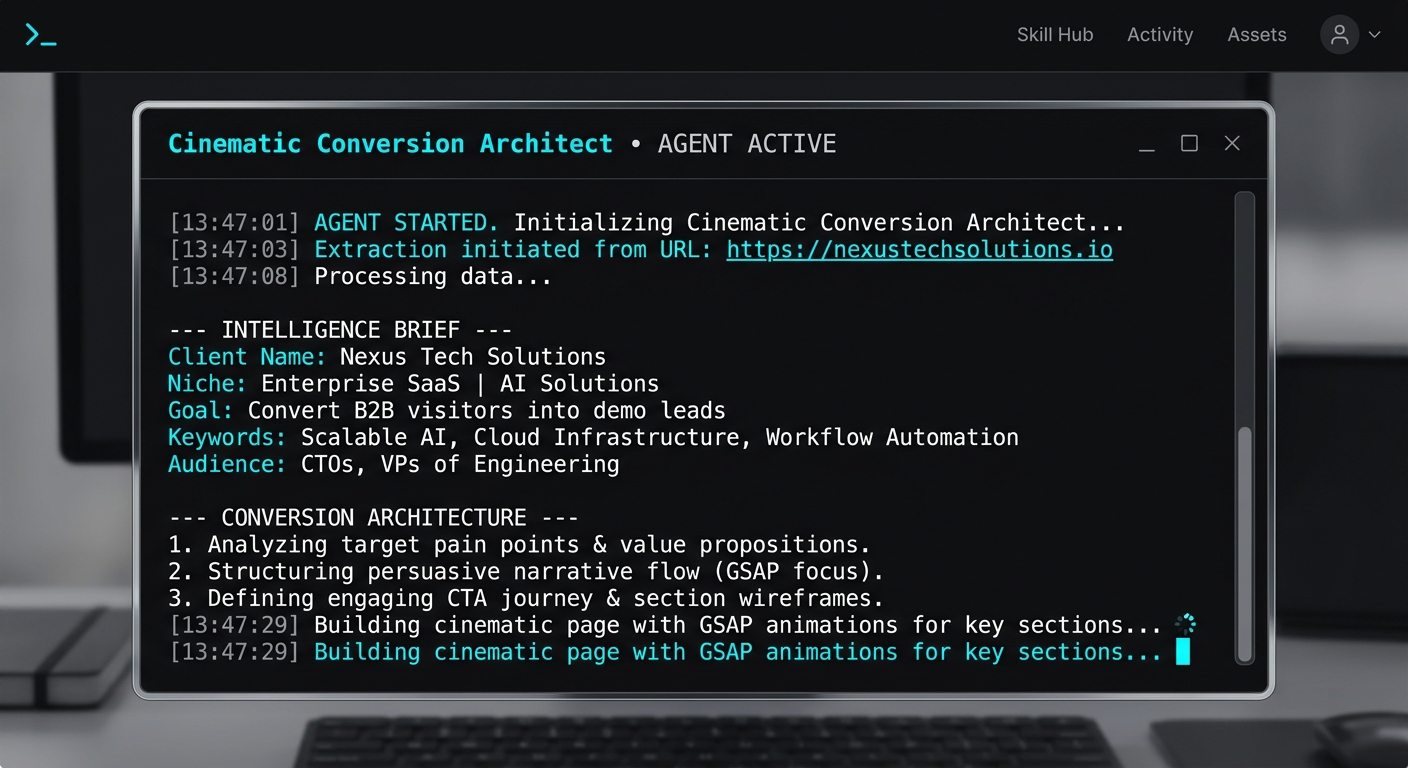Expand the account menu chevron
Image resolution: width=1408 pixels, height=768 pixels.
[1375, 35]
